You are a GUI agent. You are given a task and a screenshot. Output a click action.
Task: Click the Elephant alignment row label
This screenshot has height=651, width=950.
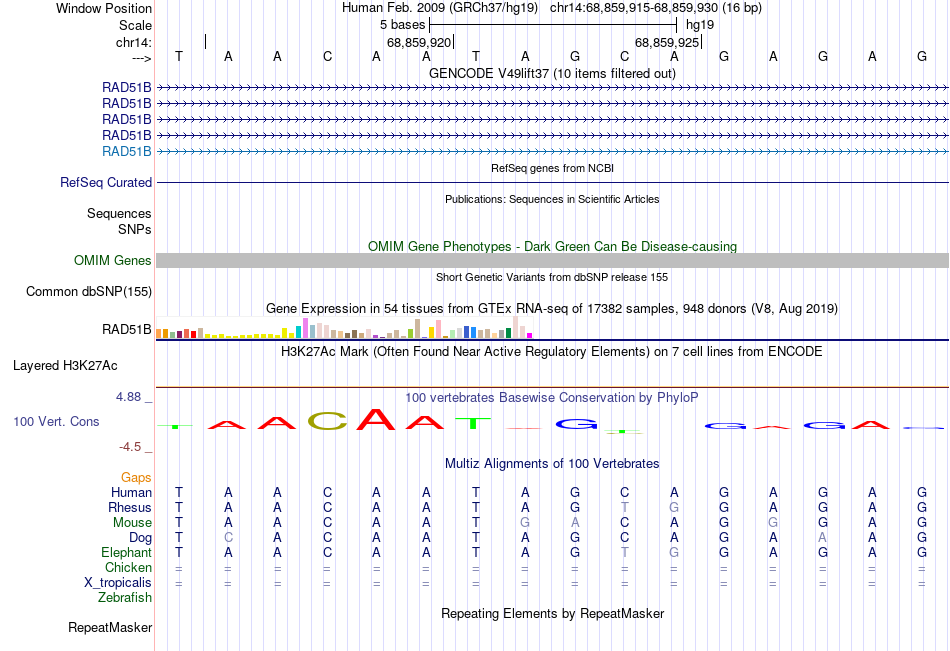tap(126, 552)
